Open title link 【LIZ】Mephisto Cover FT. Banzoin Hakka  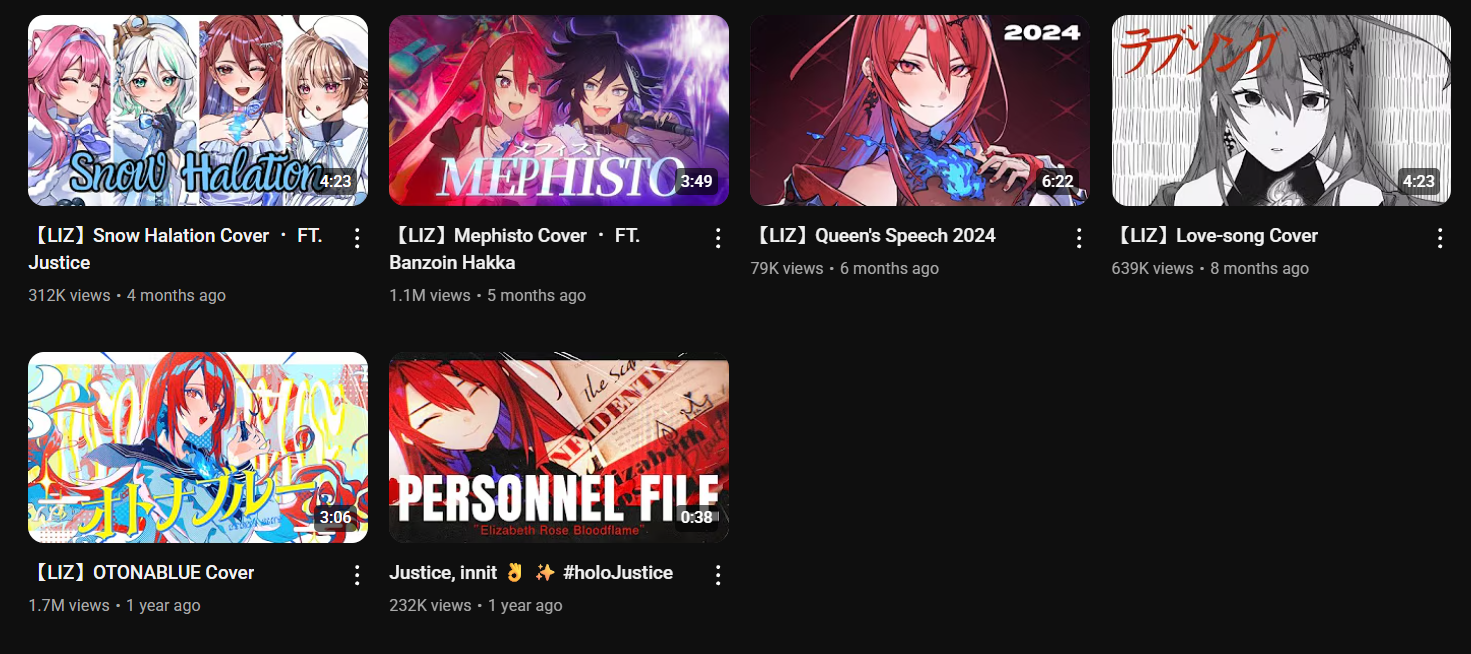(x=515, y=249)
